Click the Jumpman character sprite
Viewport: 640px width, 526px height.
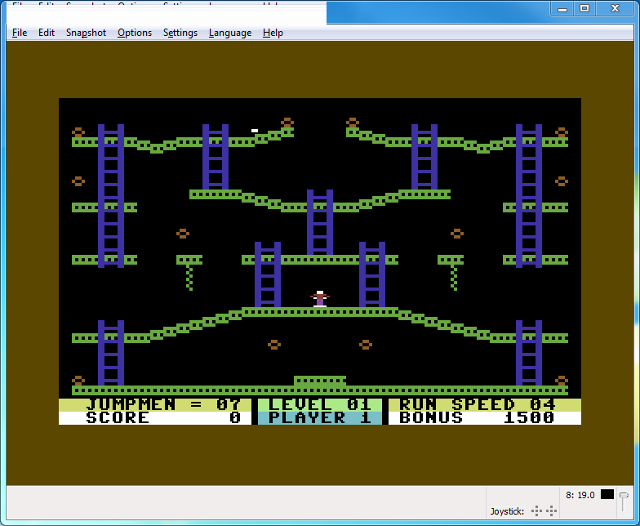point(320,299)
